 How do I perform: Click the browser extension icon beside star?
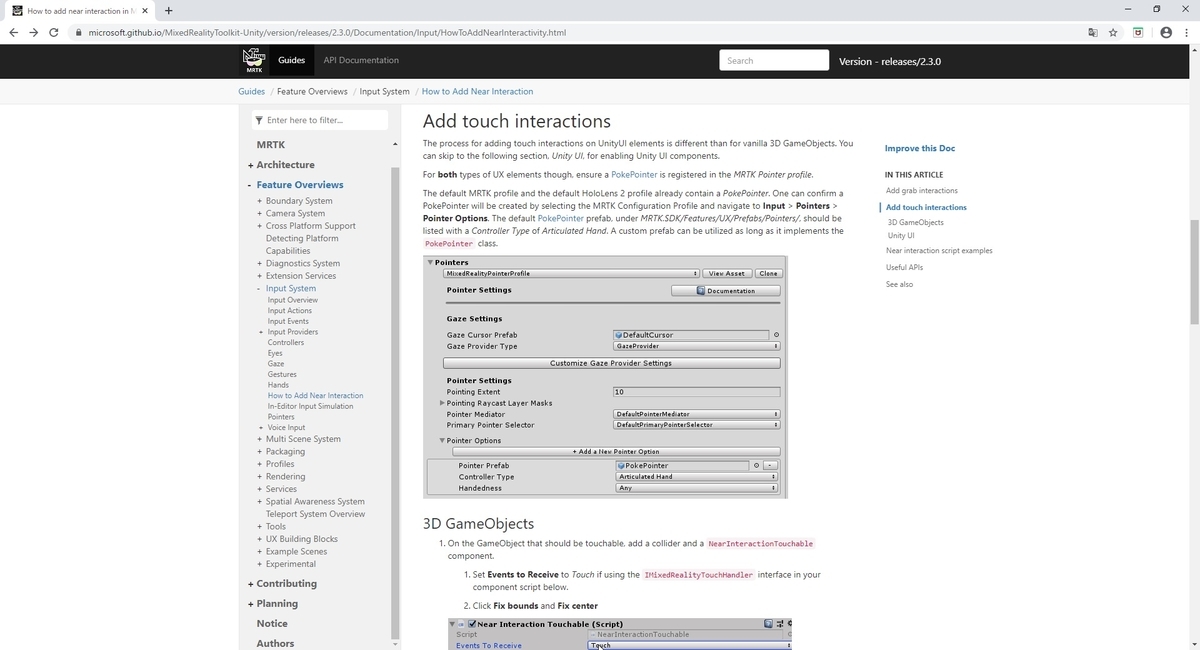point(1138,32)
